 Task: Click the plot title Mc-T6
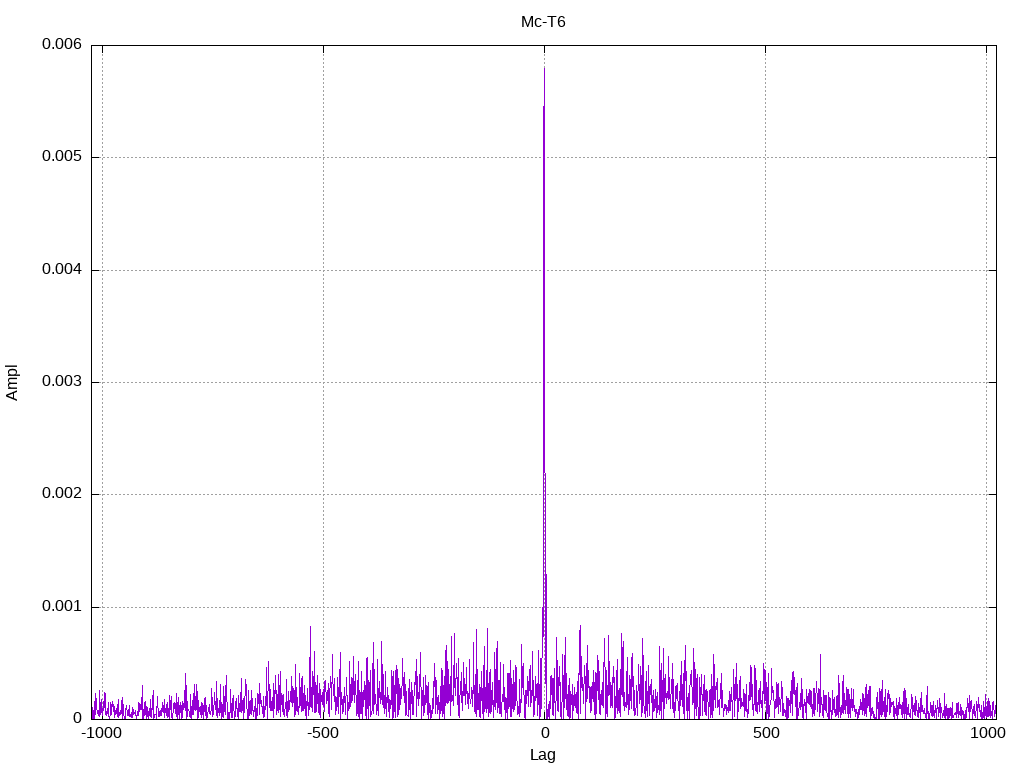tap(543, 22)
